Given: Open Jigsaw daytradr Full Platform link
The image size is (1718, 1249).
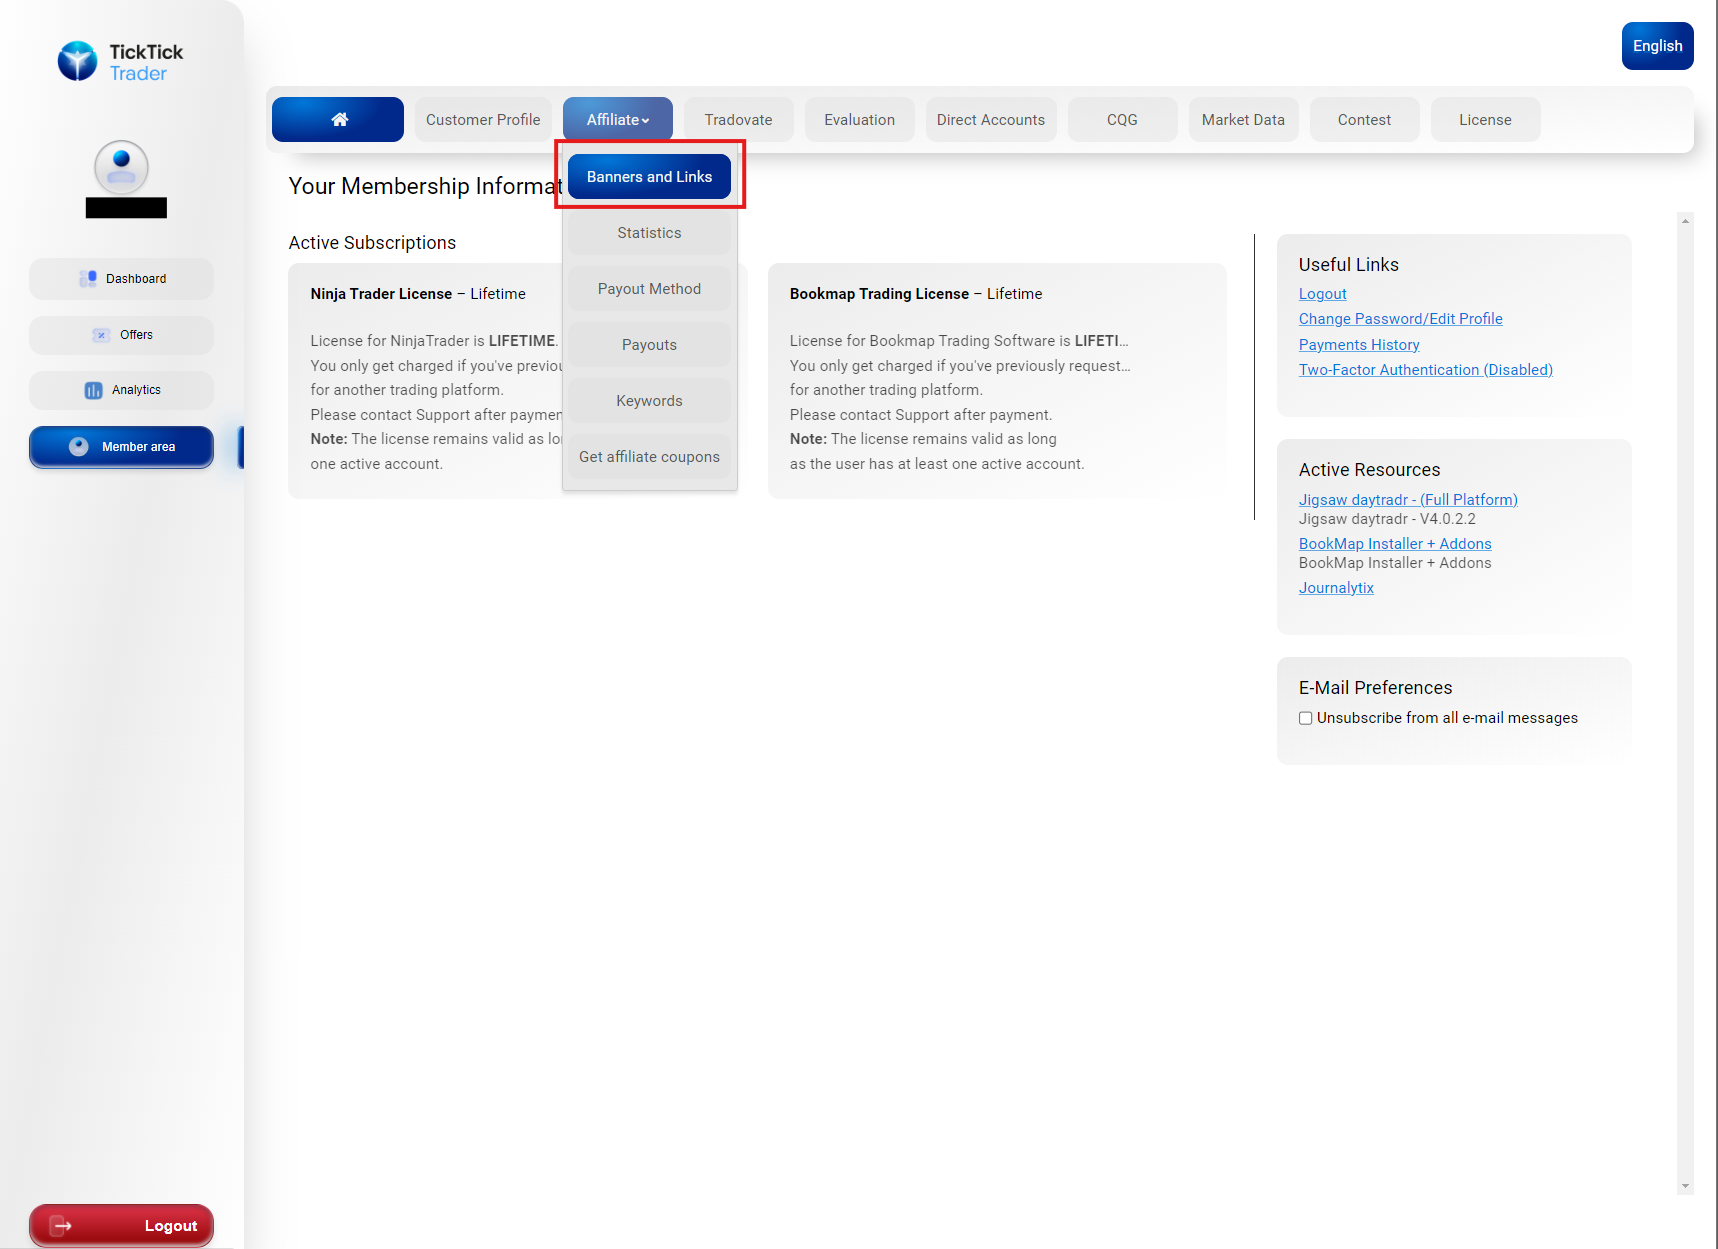Looking at the screenshot, I should (1408, 500).
